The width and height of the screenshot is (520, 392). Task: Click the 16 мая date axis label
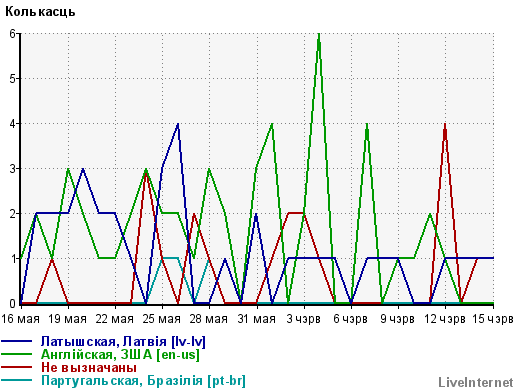[20, 319]
